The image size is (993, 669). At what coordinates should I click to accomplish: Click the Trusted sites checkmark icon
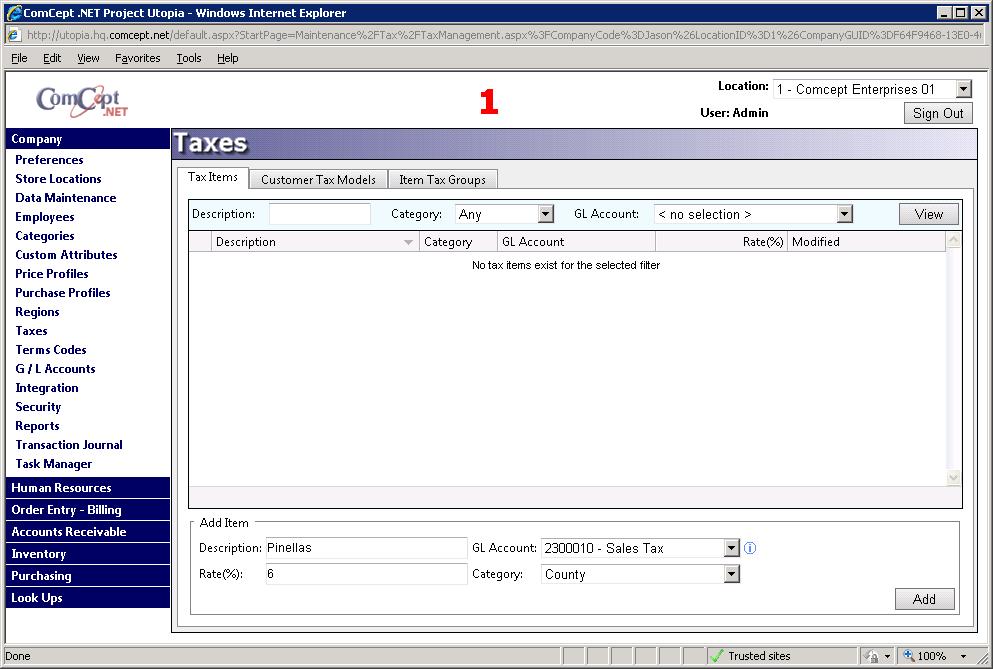[716, 656]
